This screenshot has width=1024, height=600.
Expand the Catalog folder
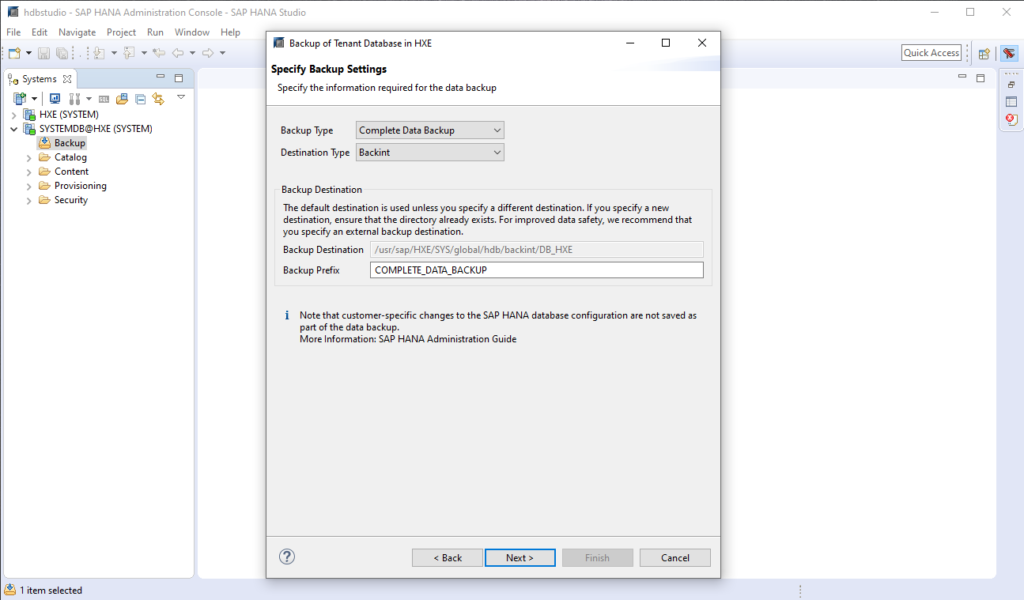point(29,158)
